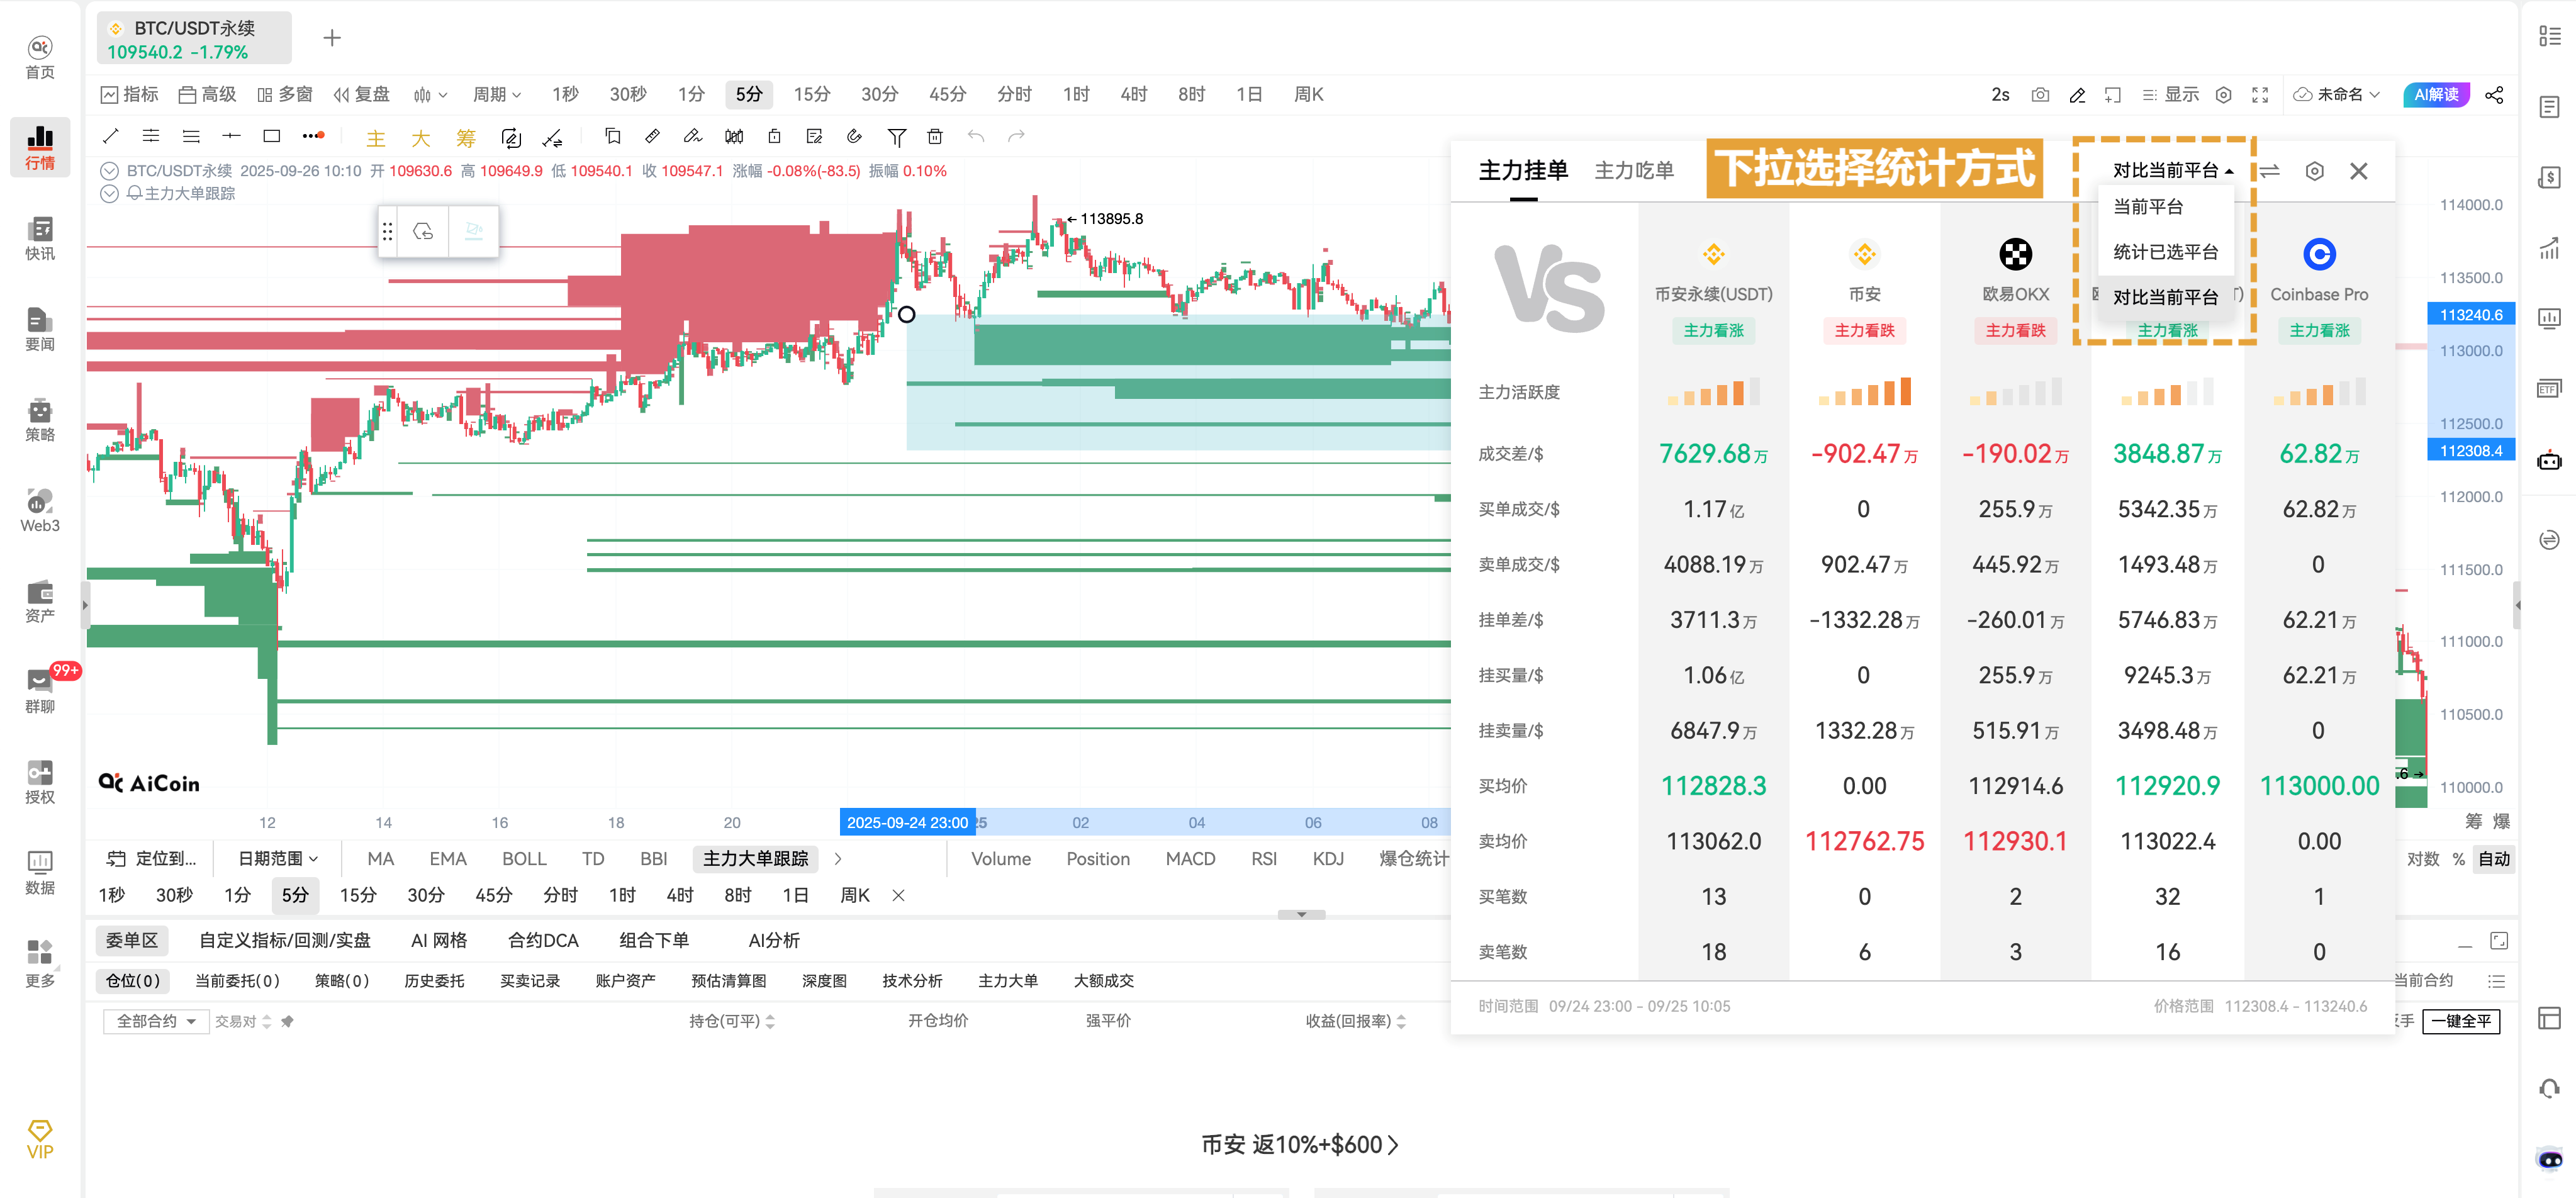Click the undo arrow in drawing toolbar
The width and height of the screenshot is (2576, 1198).
click(976, 136)
